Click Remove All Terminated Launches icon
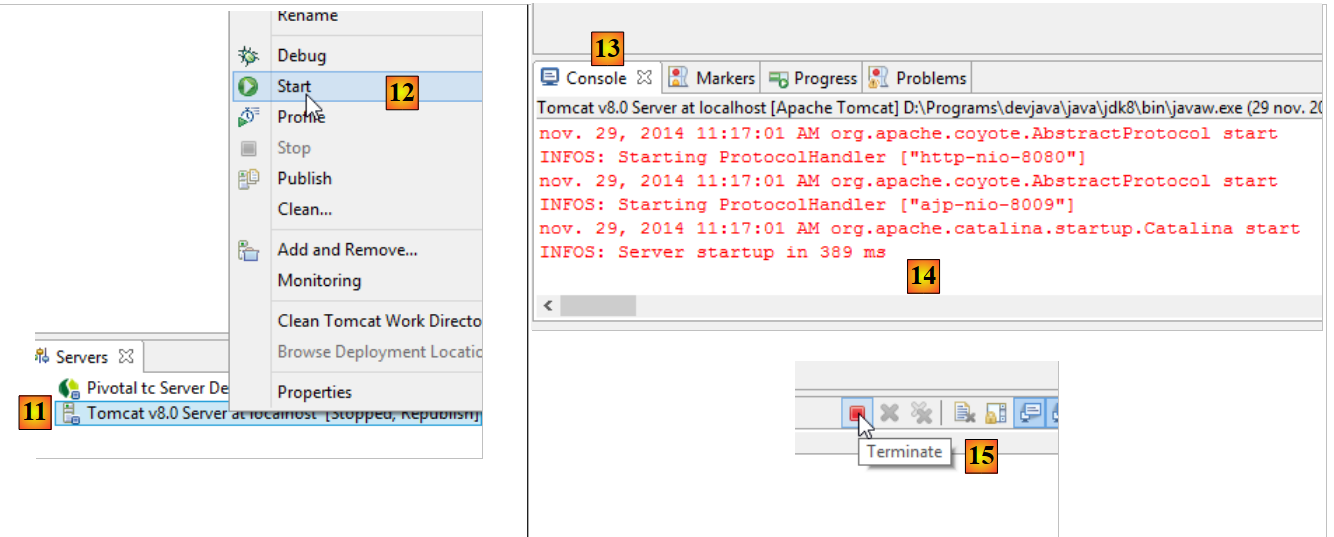 click(921, 413)
